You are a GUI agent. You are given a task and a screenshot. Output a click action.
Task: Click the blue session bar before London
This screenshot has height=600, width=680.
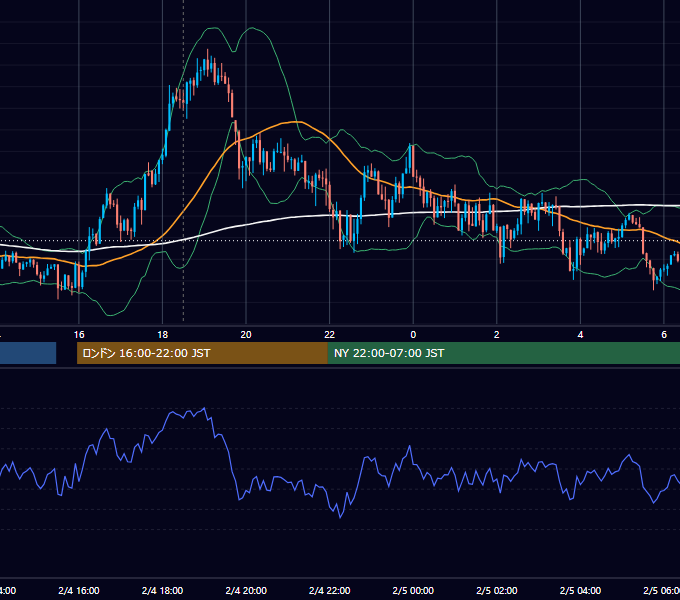pyautogui.click(x=28, y=353)
